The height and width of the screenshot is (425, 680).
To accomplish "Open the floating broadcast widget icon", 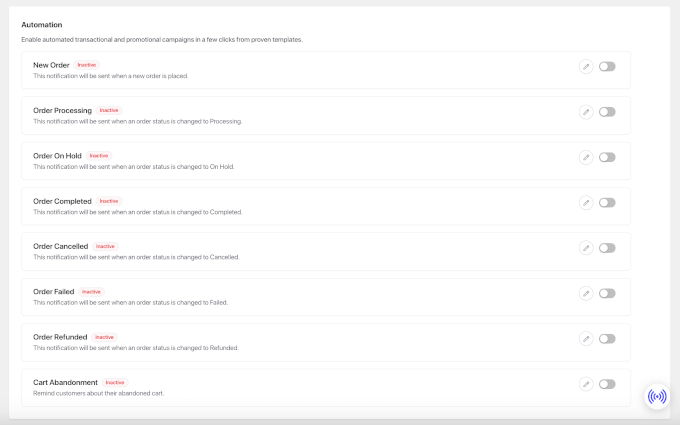I will (x=656, y=396).
